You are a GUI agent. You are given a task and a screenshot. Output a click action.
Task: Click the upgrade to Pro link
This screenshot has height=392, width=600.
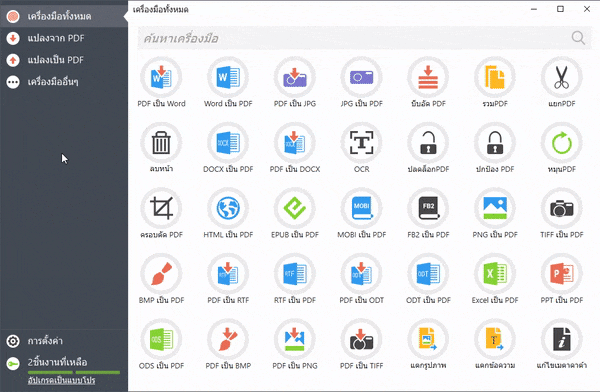click(61, 381)
